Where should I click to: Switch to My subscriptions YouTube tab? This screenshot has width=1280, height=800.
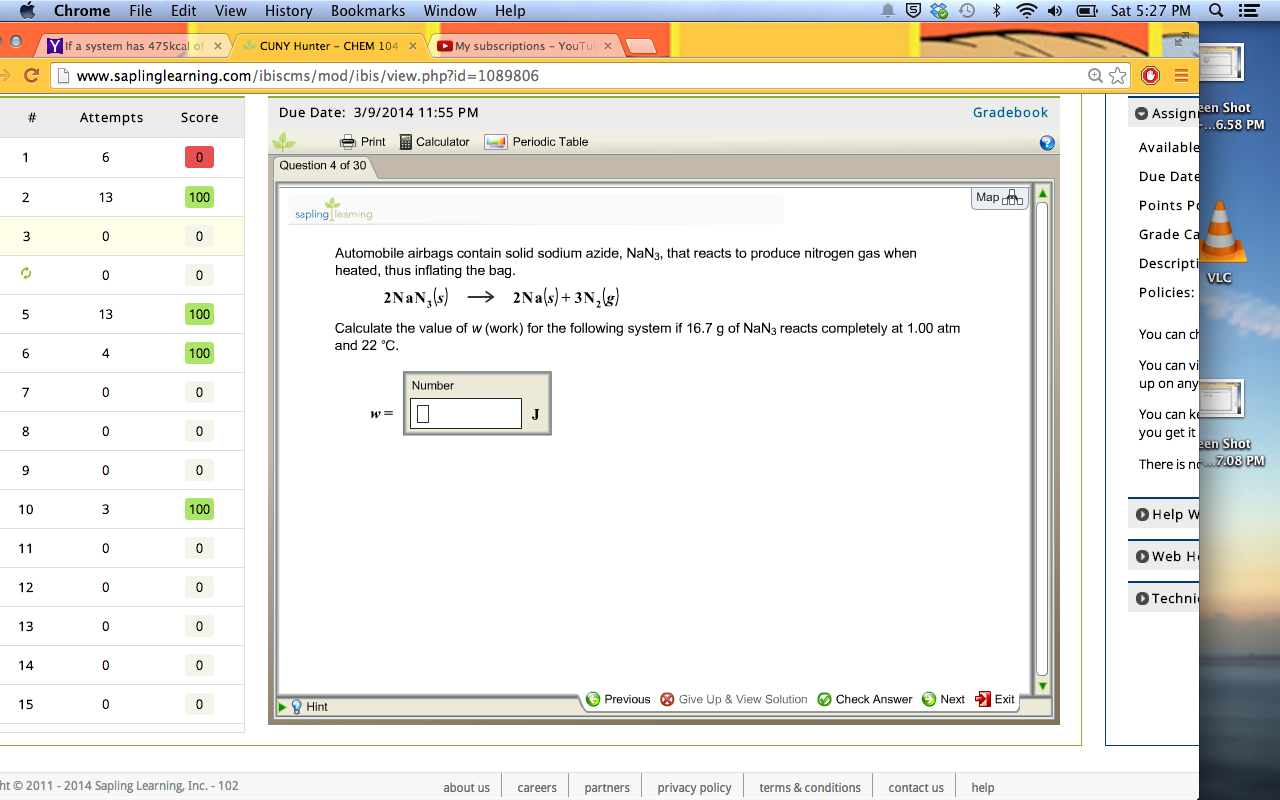coord(524,46)
